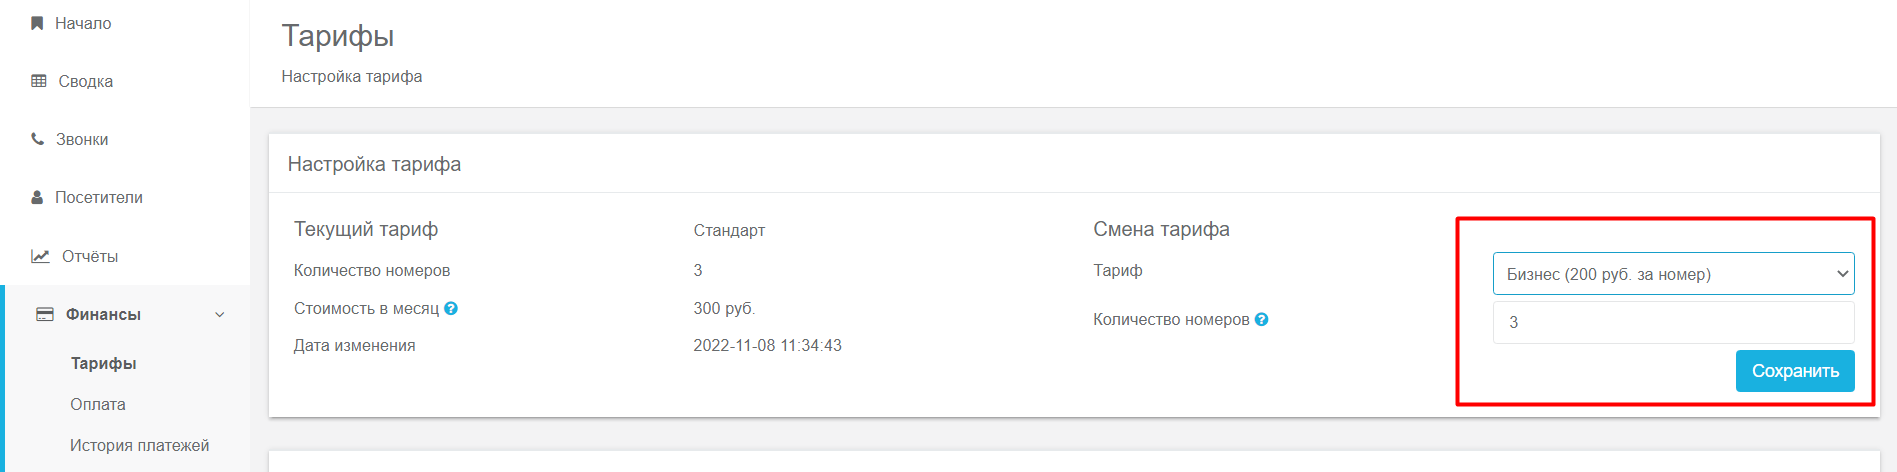Image resolution: width=1897 pixels, height=472 pixels.
Task: Select the Тарифы submenu item
Action: (104, 363)
